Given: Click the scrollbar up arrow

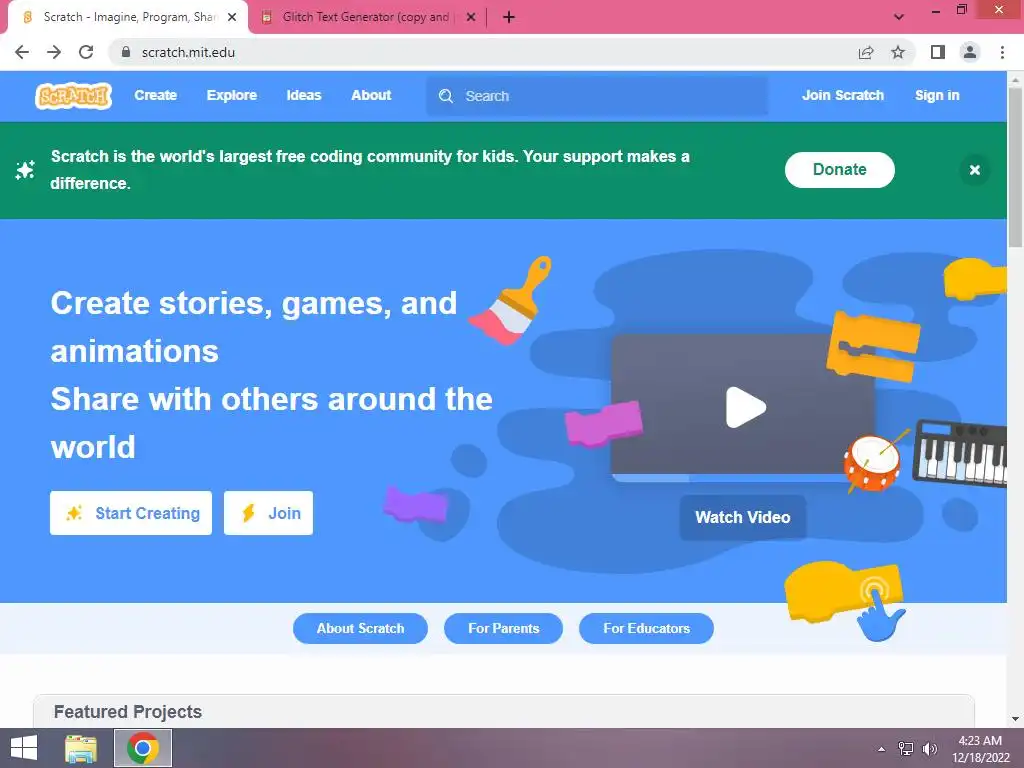Looking at the screenshot, I should [x=1015, y=79].
